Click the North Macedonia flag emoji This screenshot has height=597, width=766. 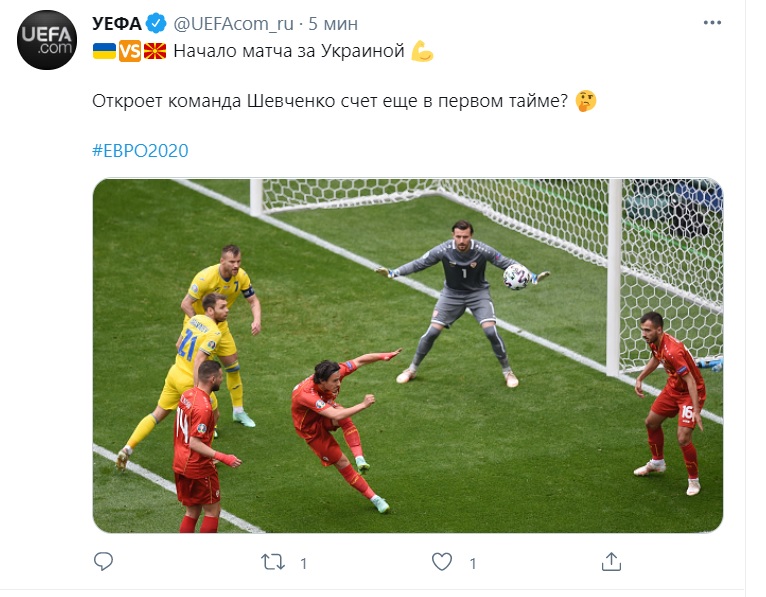point(155,51)
